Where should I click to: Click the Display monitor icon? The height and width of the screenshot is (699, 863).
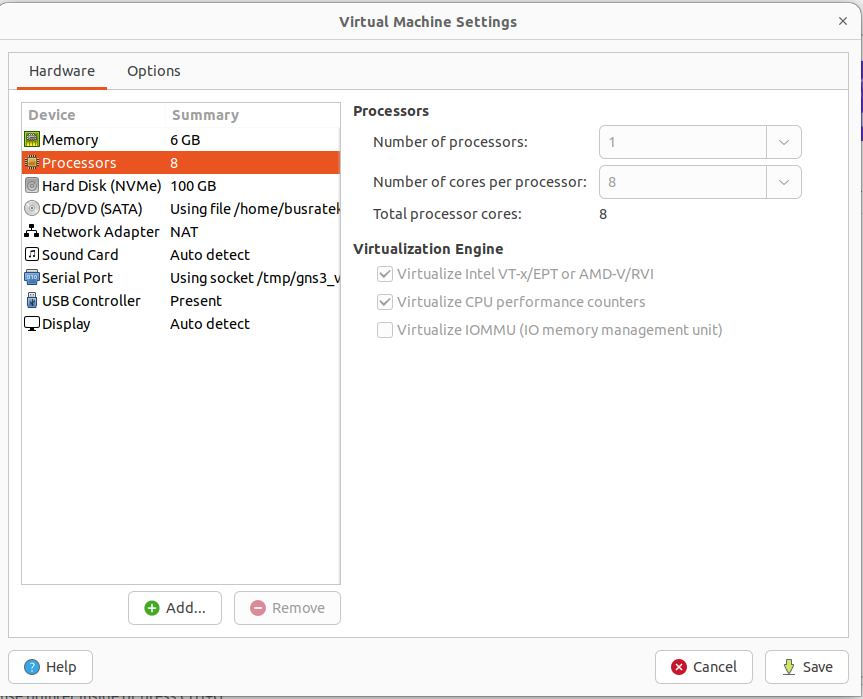pyautogui.click(x=32, y=324)
